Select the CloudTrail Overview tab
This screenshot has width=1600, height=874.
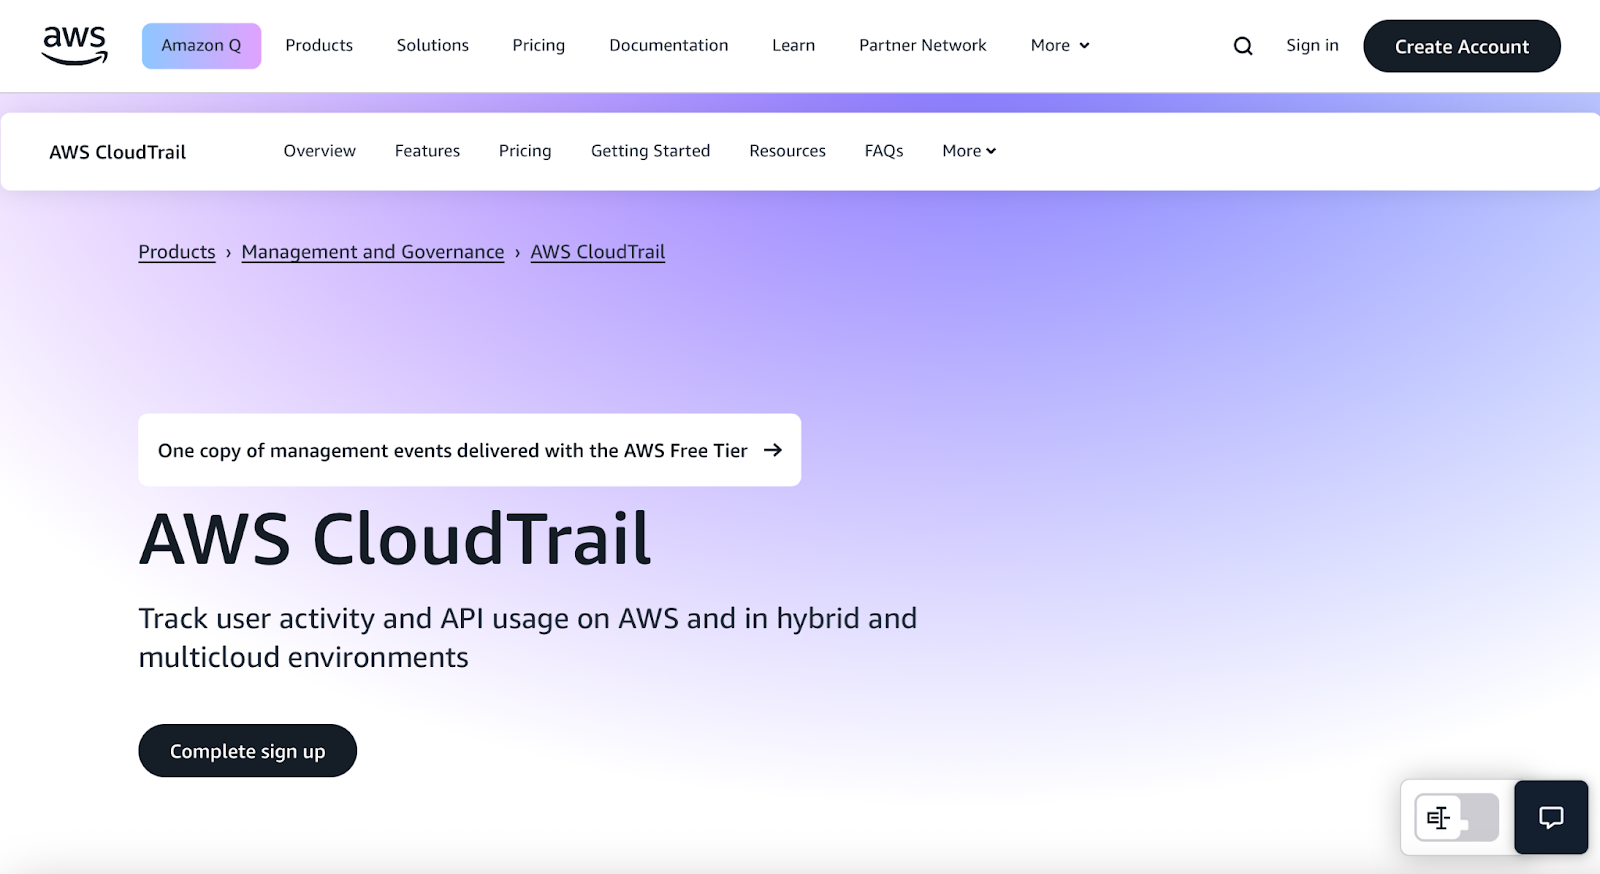320,151
